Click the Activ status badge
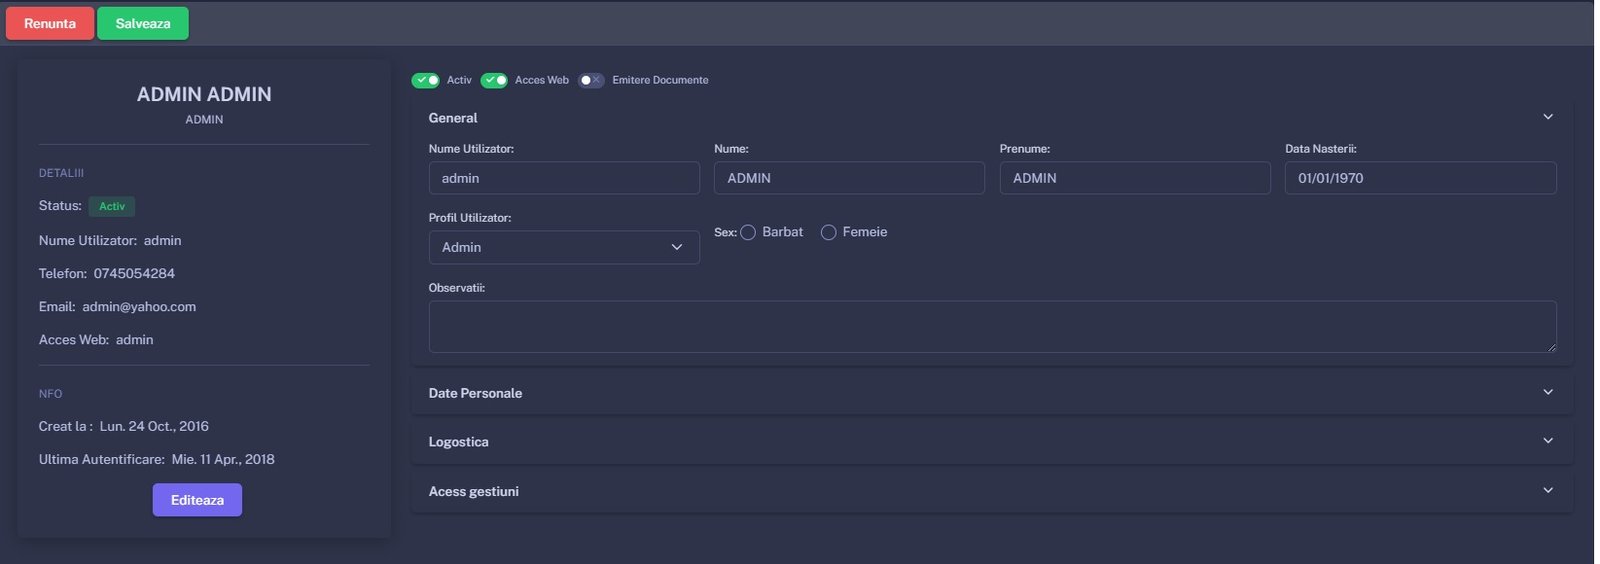The height and width of the screenshot is (564, 1600). pos(112,206)
